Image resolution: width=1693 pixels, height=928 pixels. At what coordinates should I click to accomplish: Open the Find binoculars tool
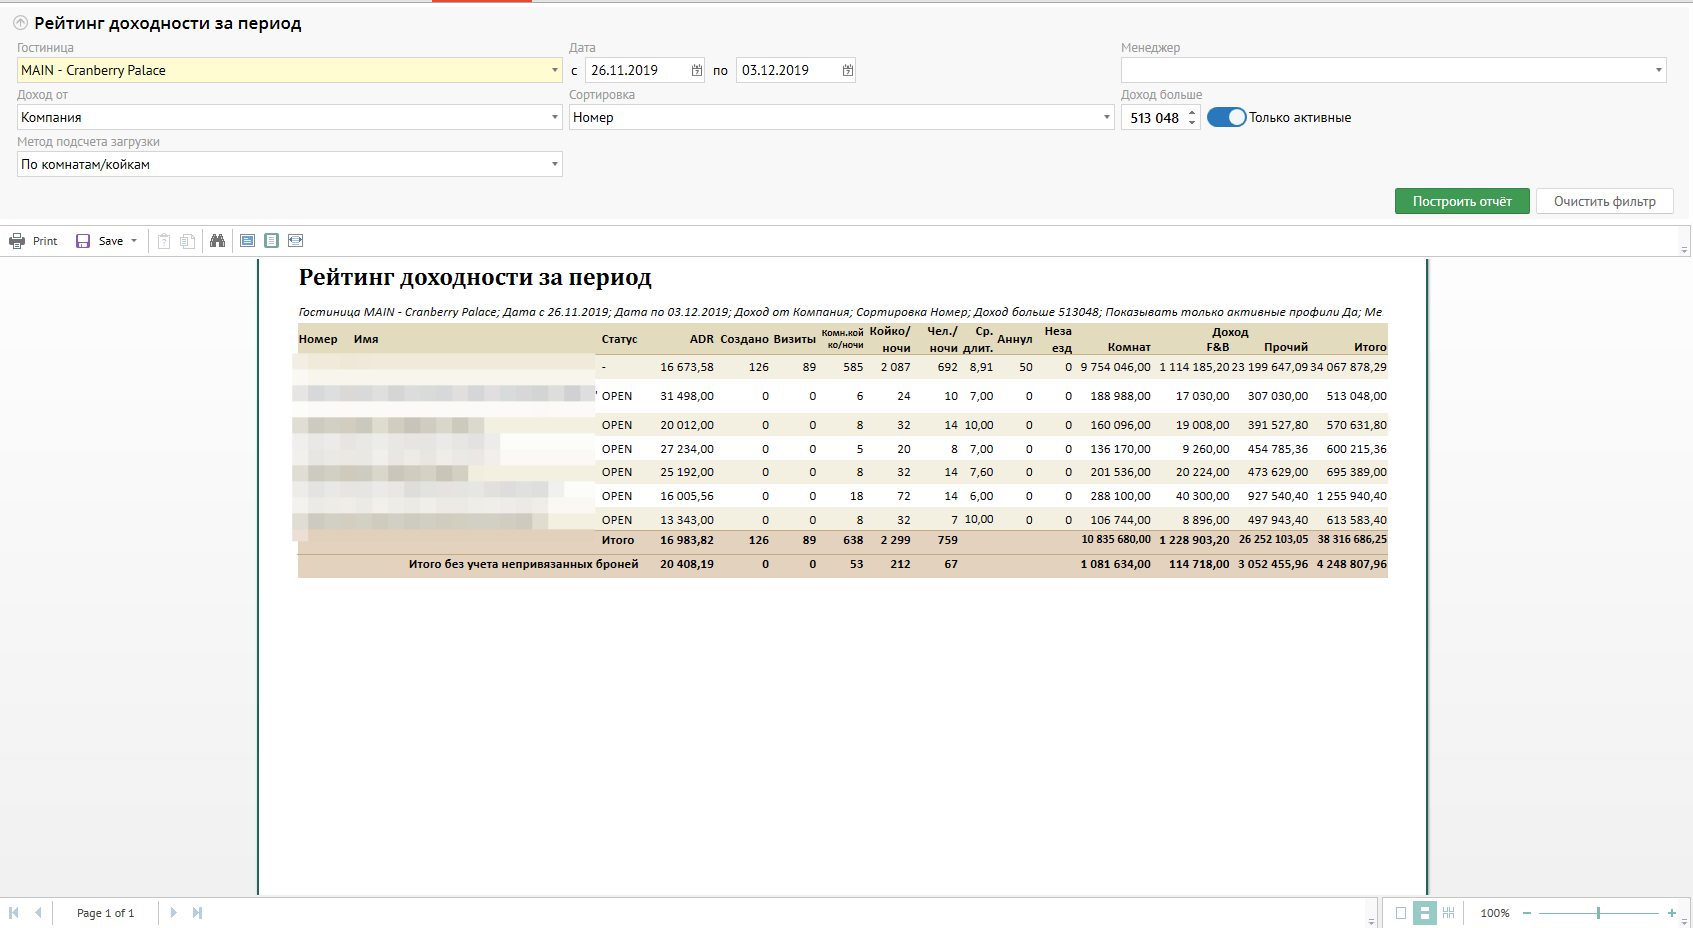[x=217, y=241]
